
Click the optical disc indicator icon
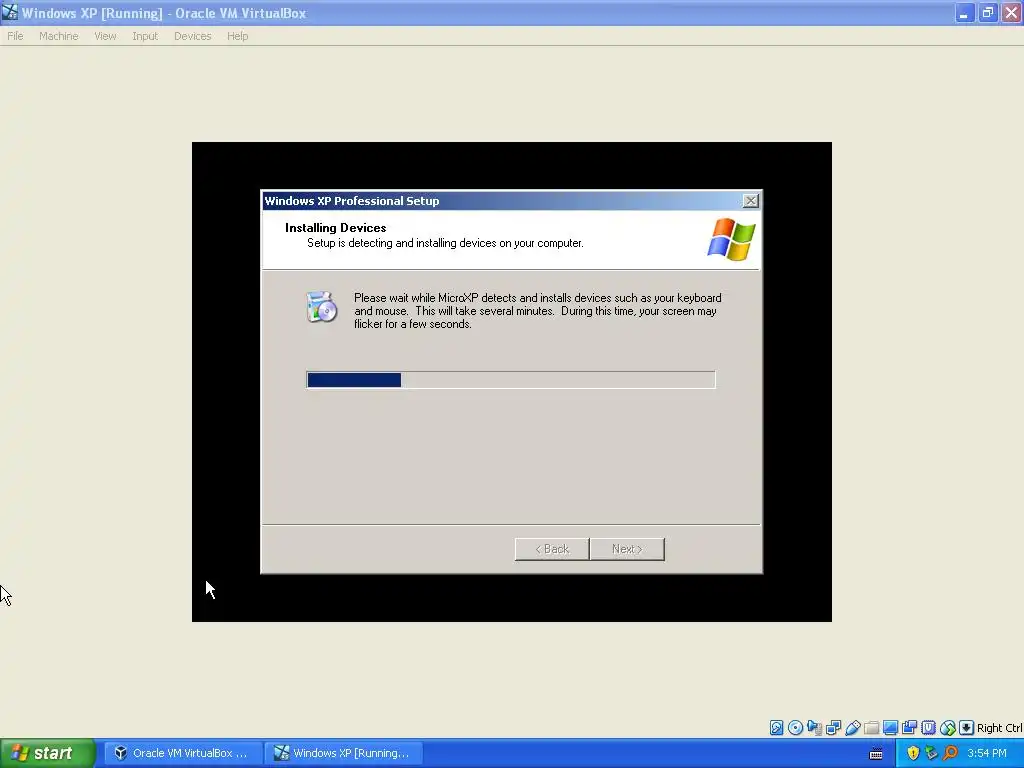point(795,728)
